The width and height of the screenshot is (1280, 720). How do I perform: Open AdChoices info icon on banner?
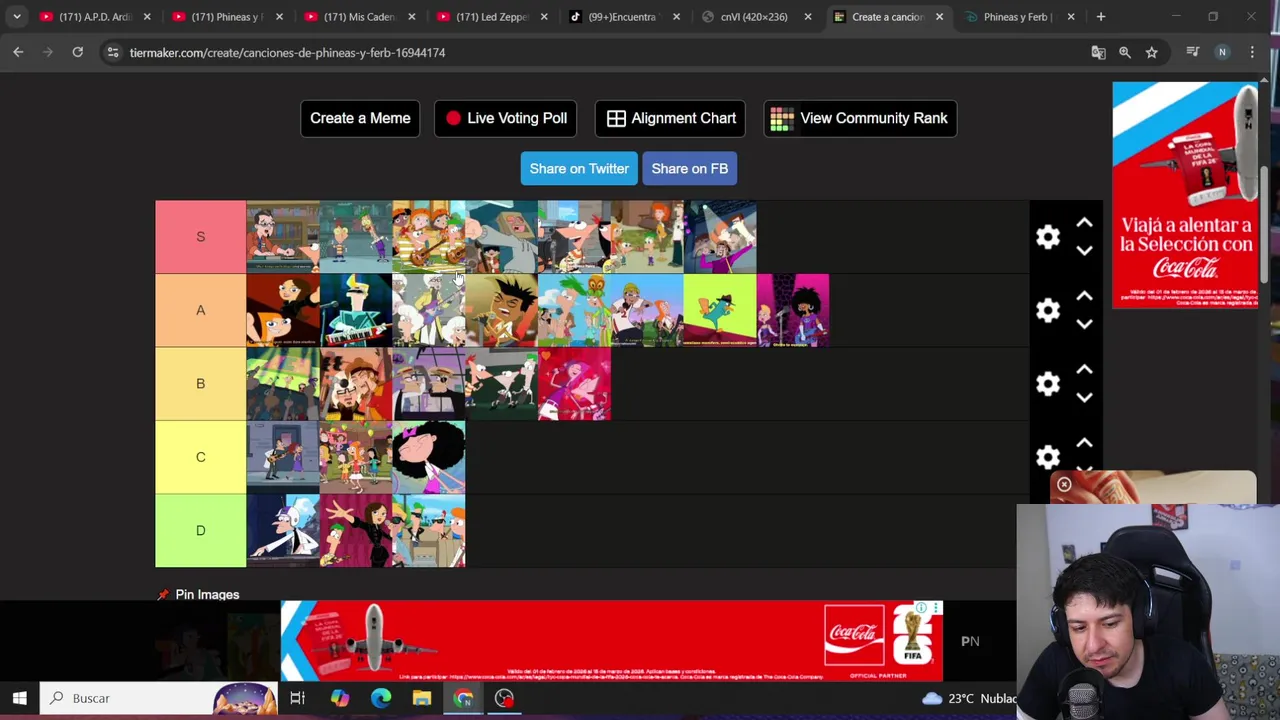point(921,608)
